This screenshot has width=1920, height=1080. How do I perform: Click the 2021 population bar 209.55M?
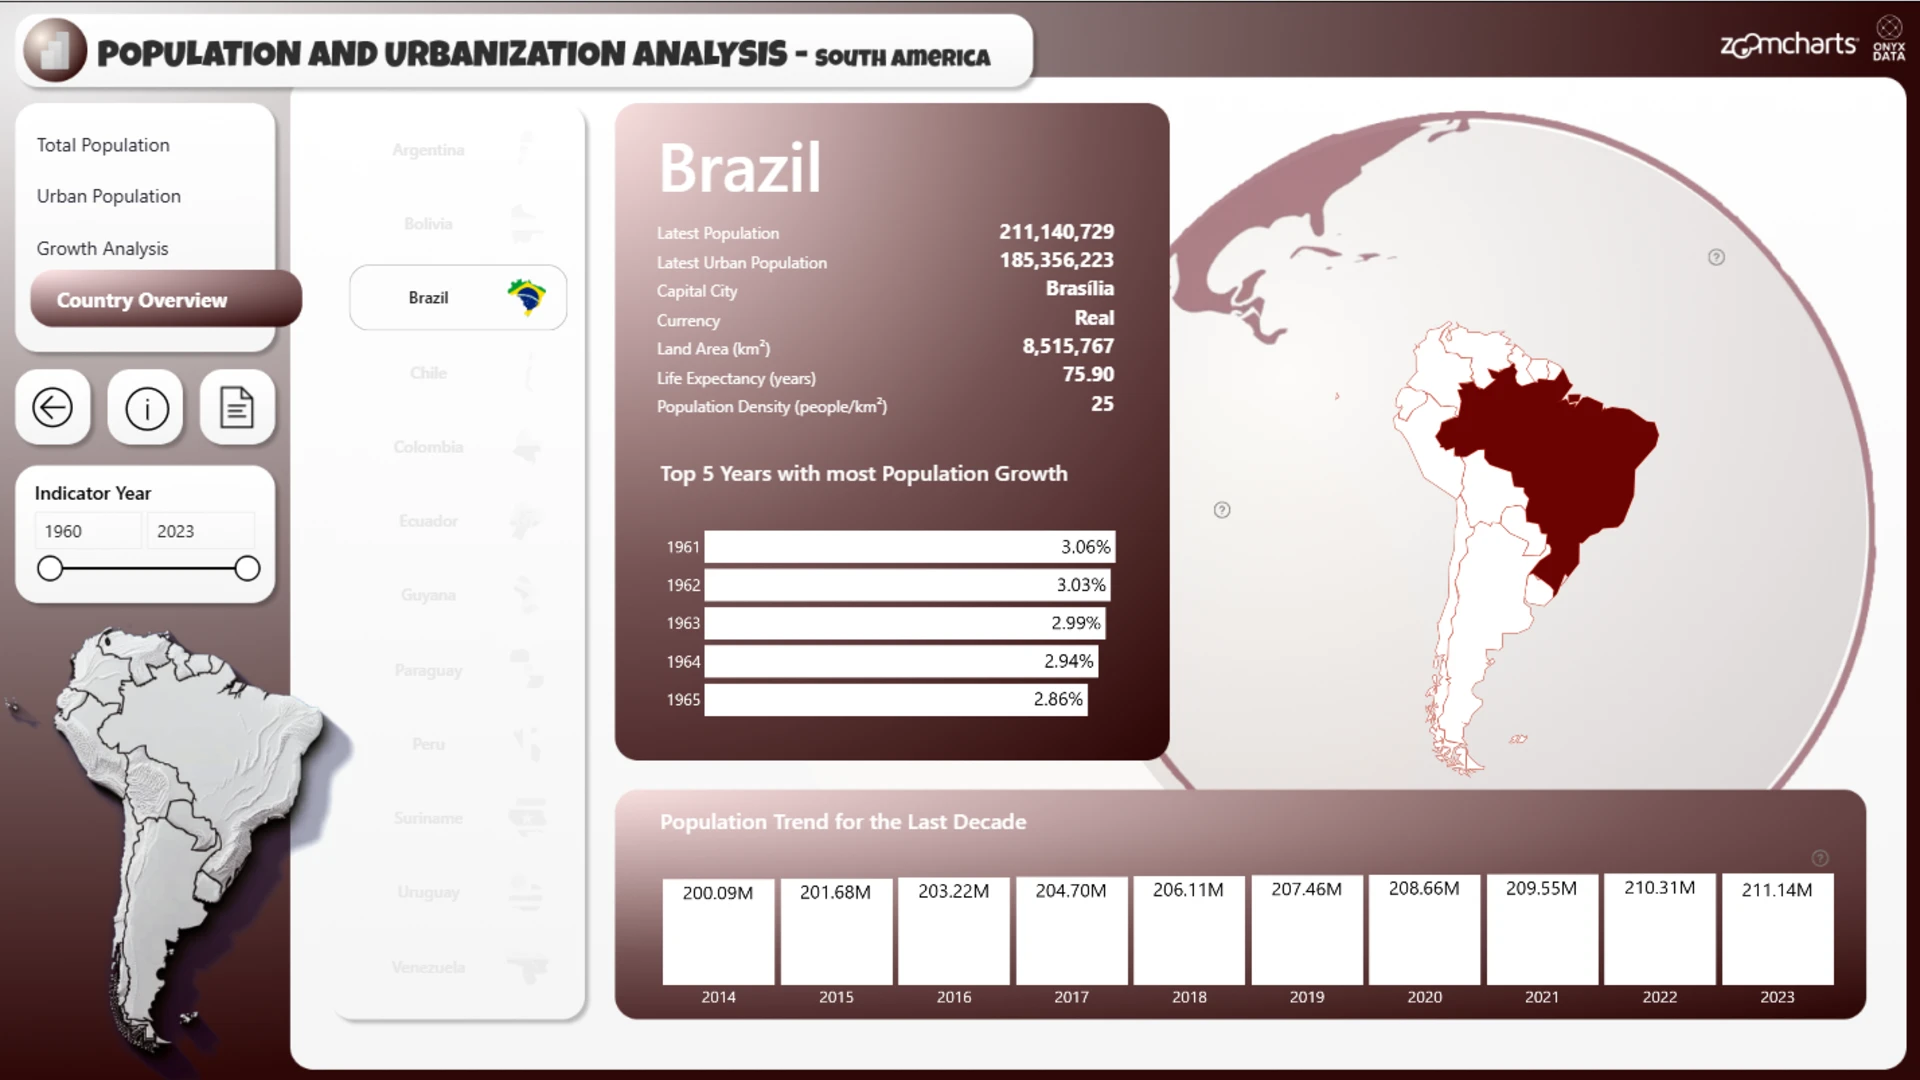pyautogui.click(x=1542, y=930)
